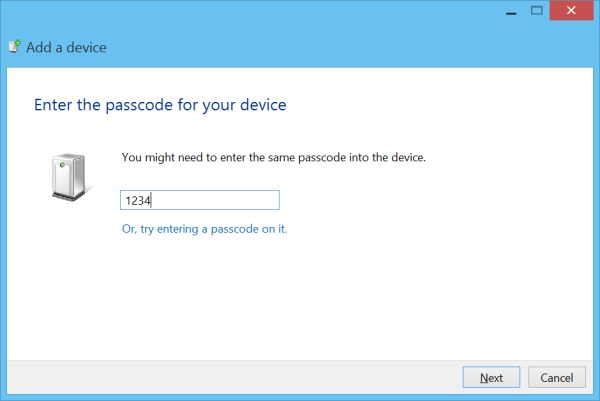The image size is (600, 401).
Task: Click the green light on the device image
Action: 62,165
